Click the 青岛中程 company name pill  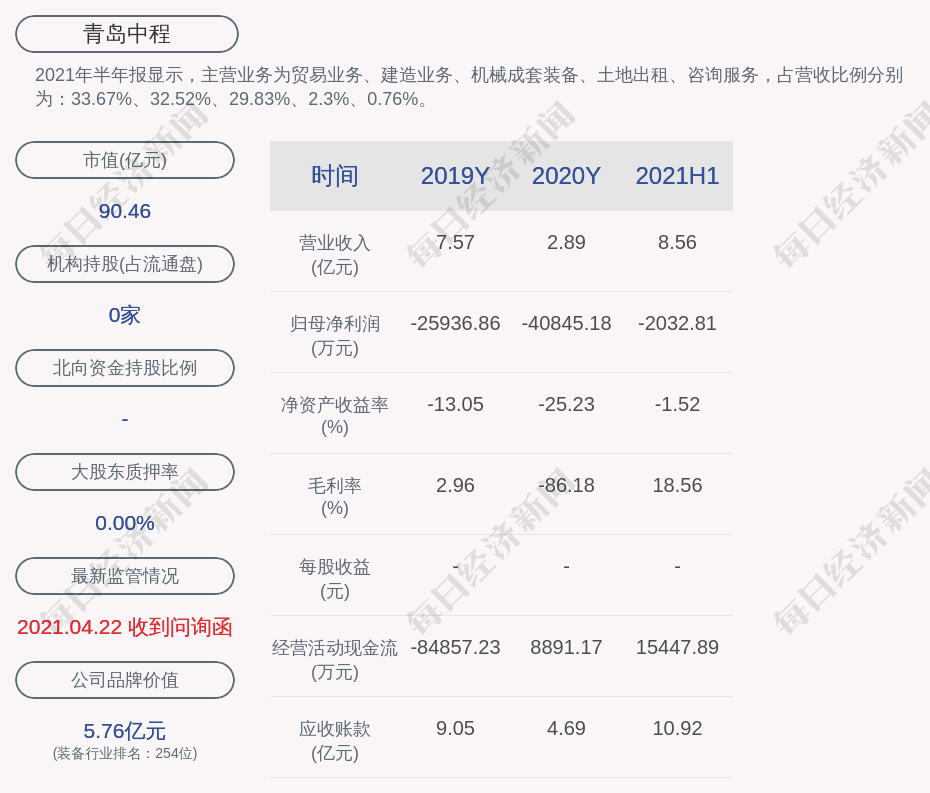(x=127, y=34)
